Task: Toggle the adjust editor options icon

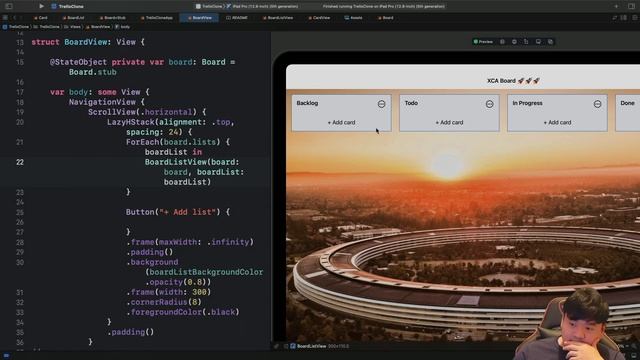Action: [x=623, y=18]
